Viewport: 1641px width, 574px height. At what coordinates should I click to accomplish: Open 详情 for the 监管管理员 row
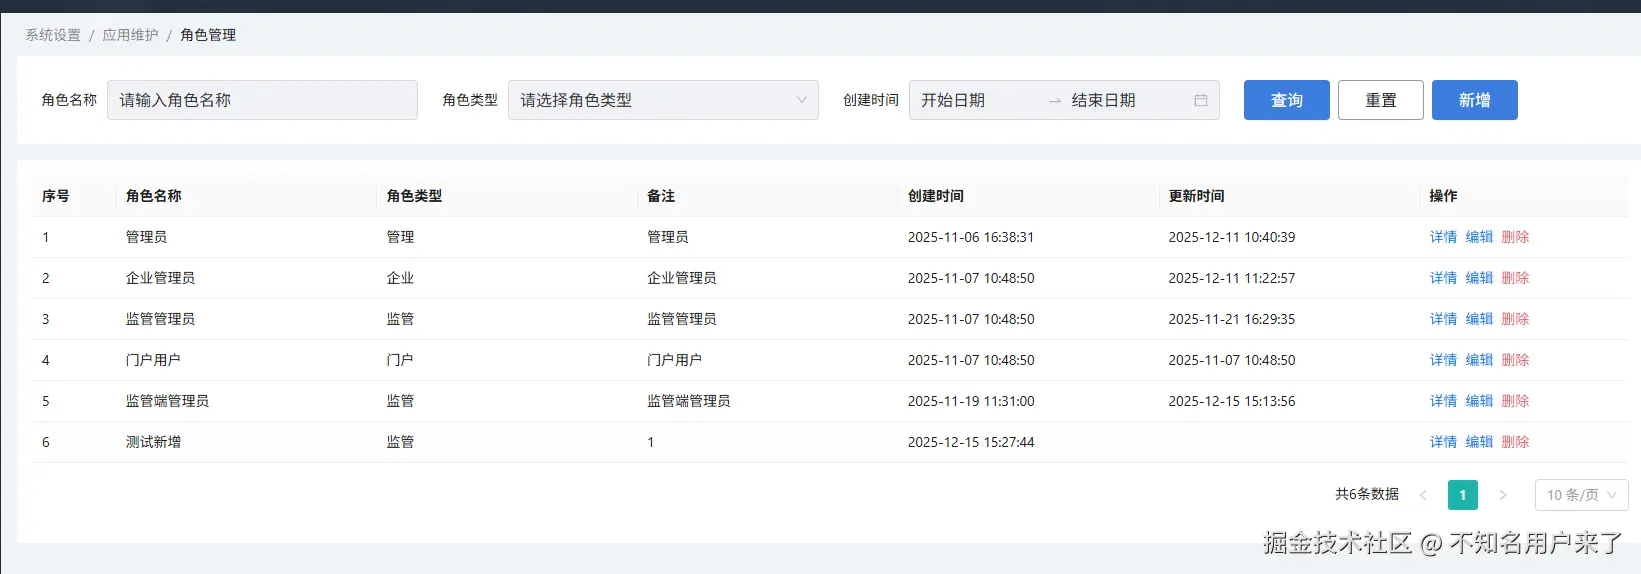click(x=1443, y=319)
